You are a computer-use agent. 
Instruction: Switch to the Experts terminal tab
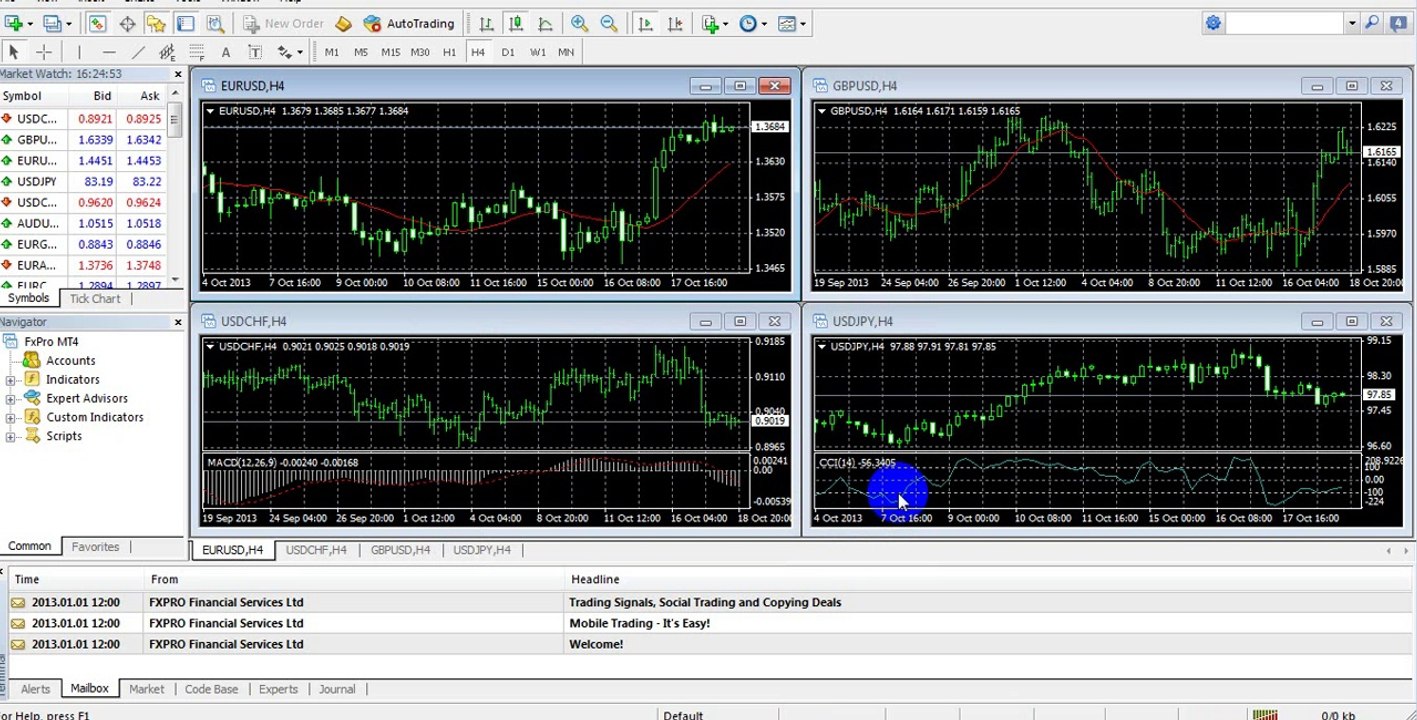pos(278,689)
